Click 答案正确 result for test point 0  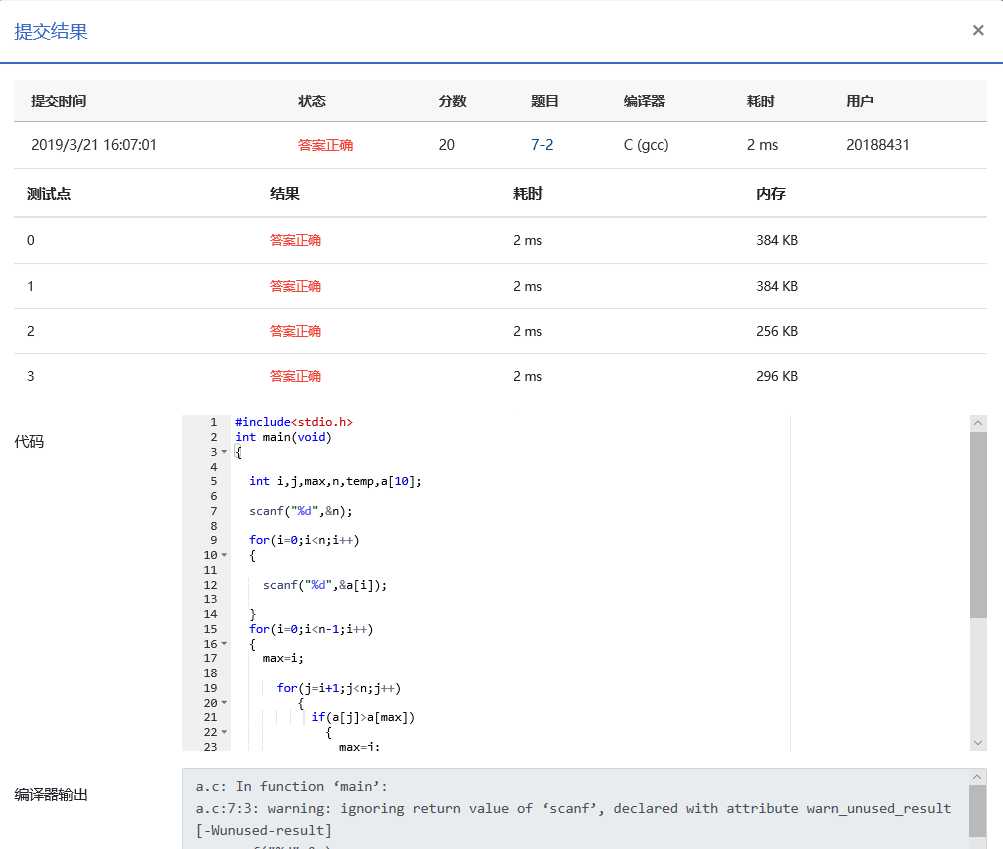[x=295, y=240]
